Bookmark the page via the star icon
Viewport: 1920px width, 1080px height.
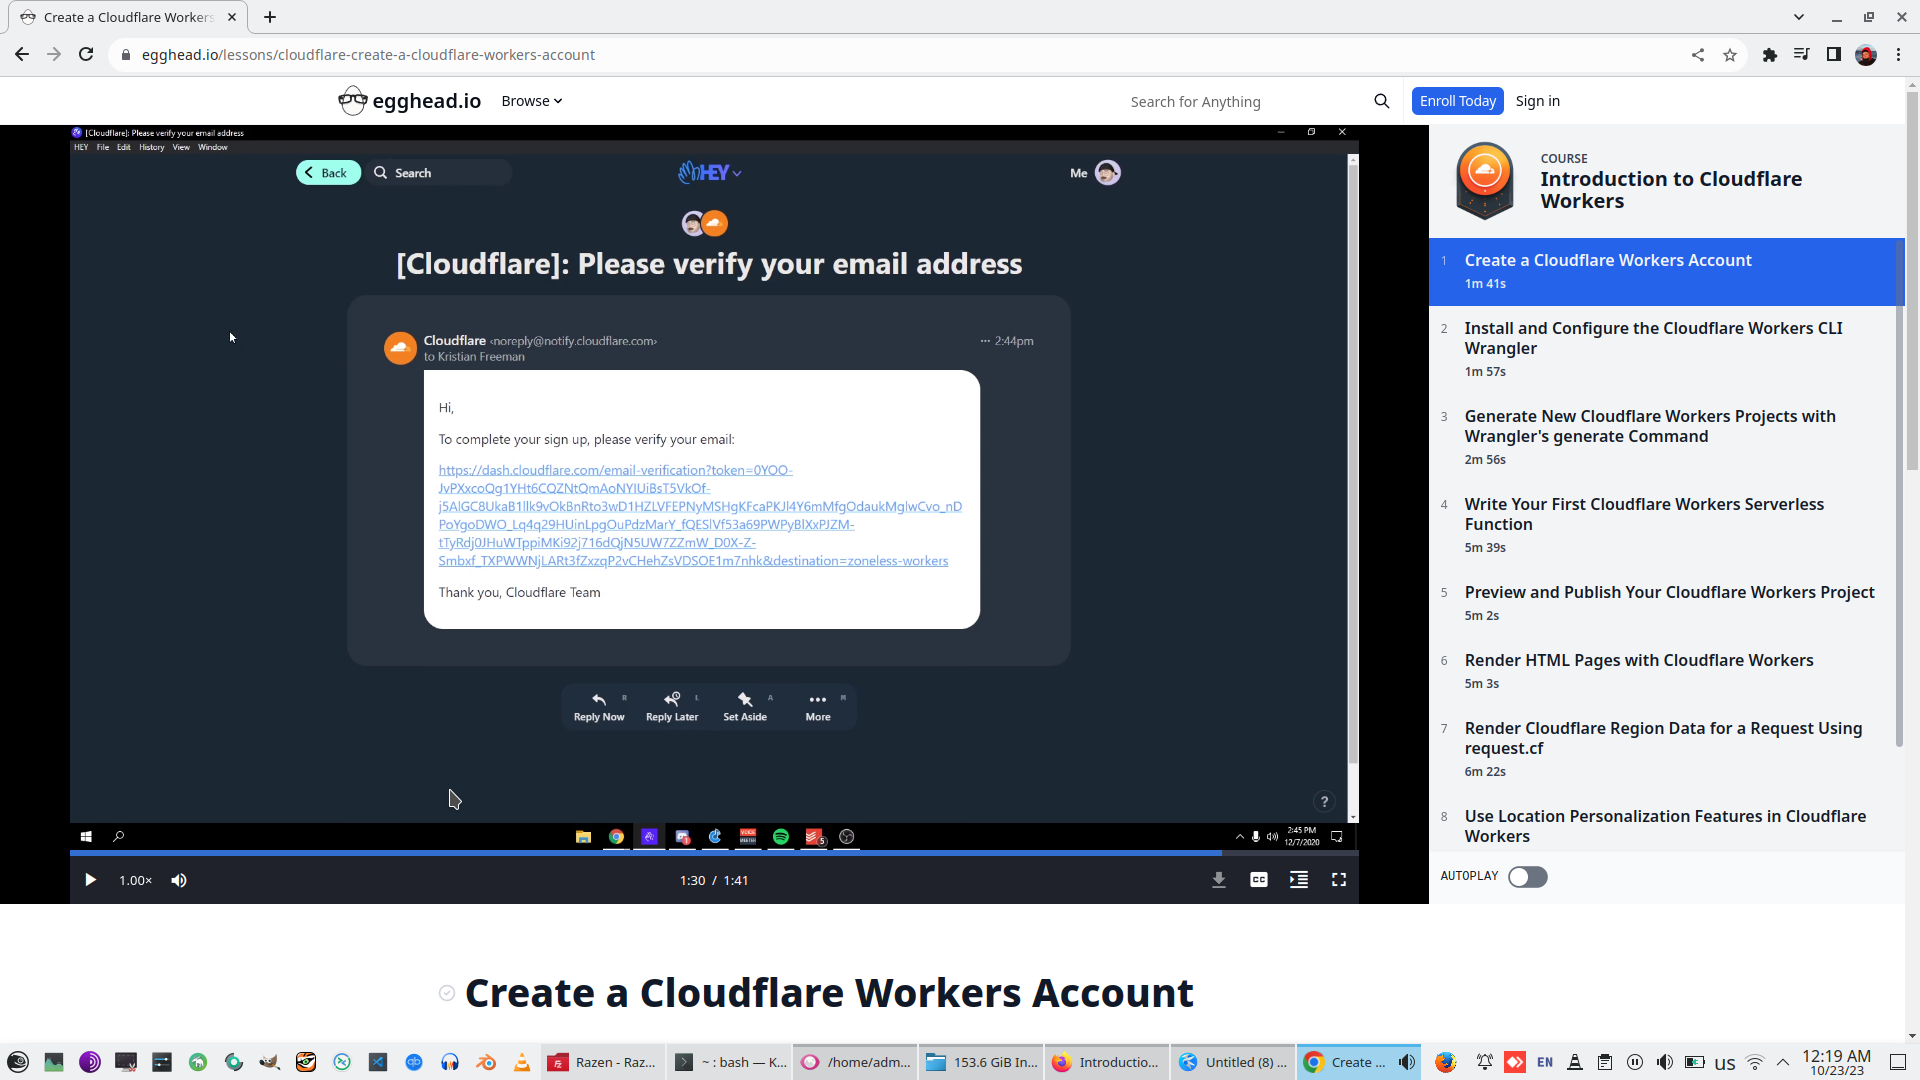pyautogui.click(x=1730, y=55)
